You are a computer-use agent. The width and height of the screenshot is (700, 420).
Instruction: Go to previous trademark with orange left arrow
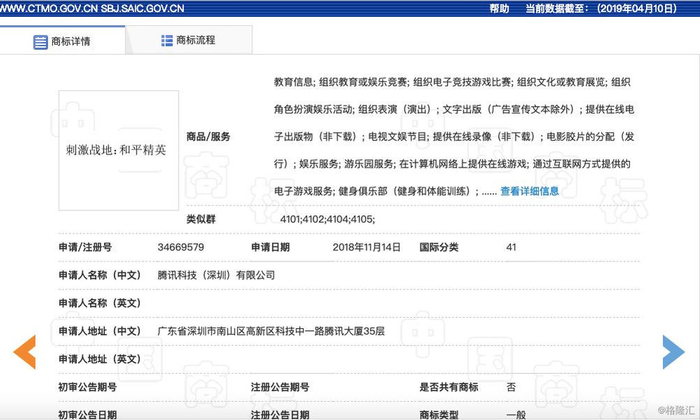[x=24, y=351]
